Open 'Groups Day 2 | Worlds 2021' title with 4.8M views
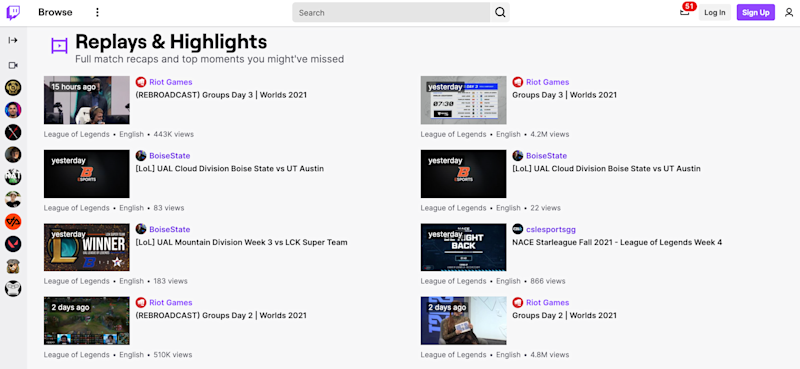Image resolution: width=800 pixels, height=369 pixels. click(x=564, y=315)
